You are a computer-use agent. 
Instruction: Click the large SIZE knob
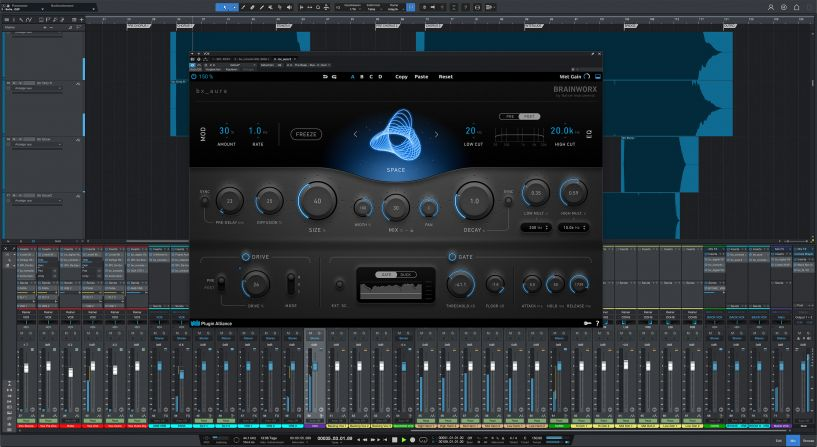pyautogui.click(x=317, y=201)
